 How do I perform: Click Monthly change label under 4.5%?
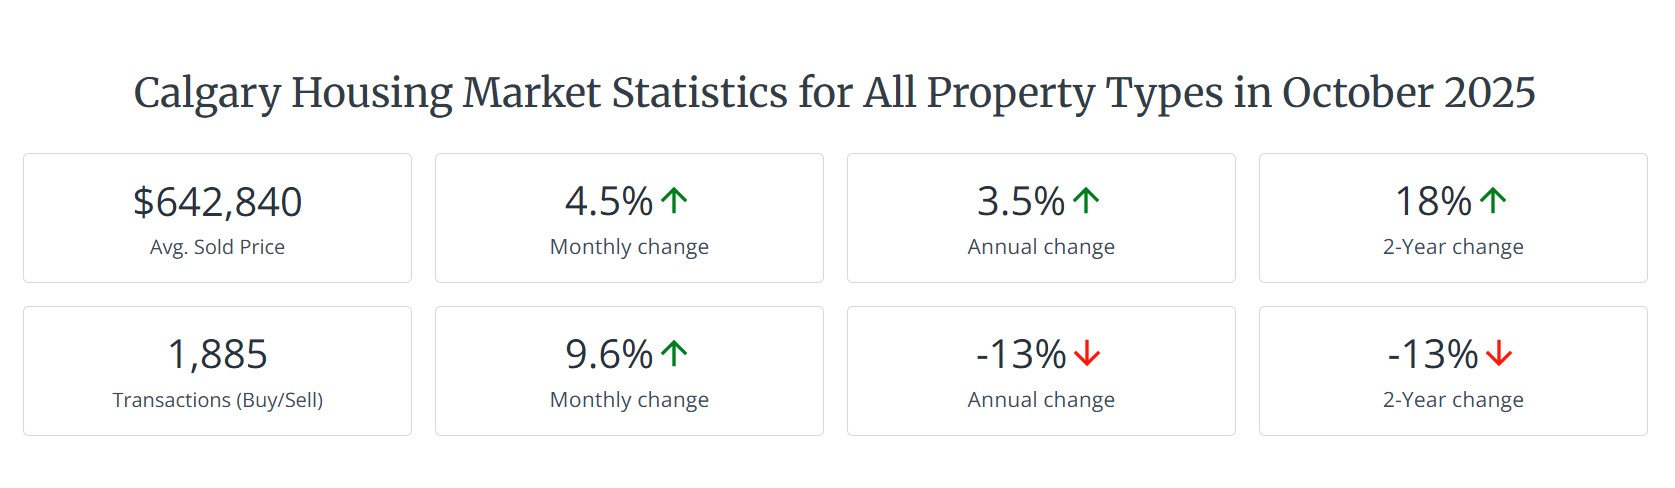[x=629, y=247]
